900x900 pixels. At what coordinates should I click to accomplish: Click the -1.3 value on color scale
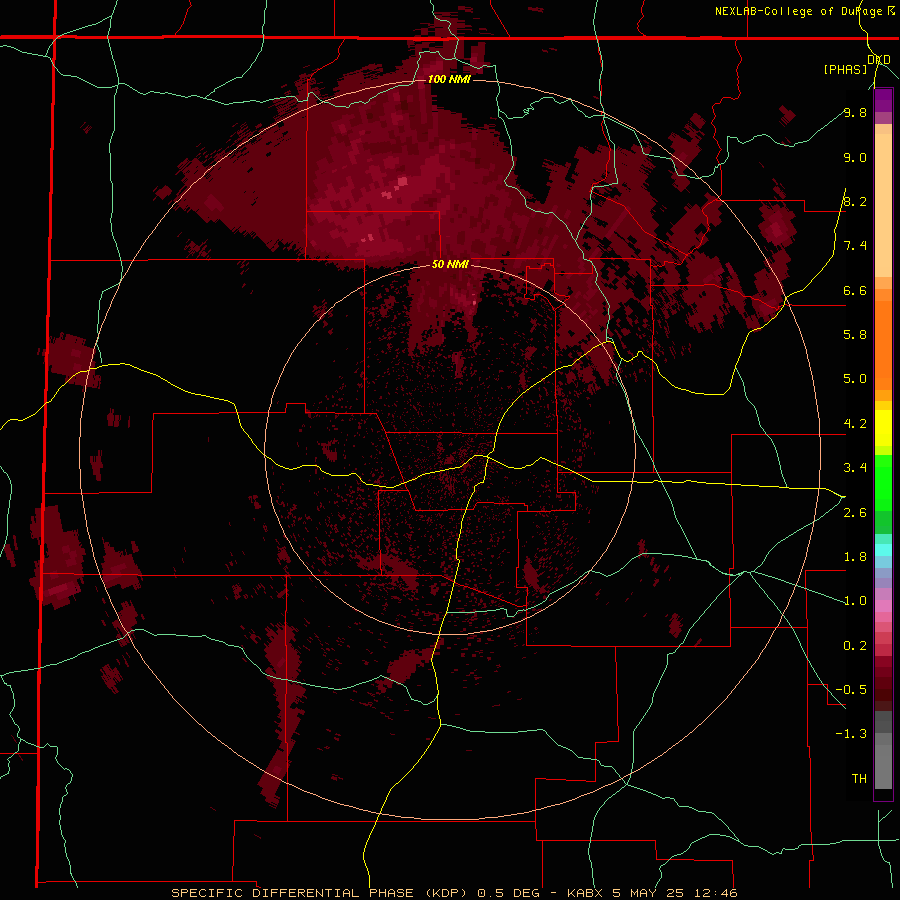(851, 734)
